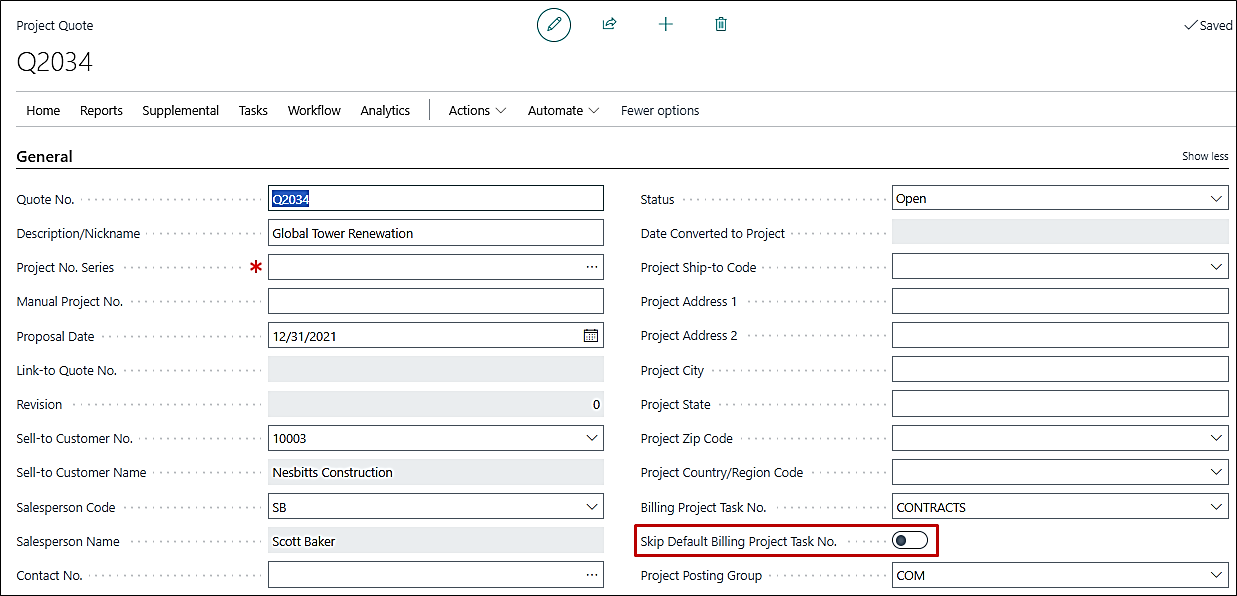Switch to the Reports tab
Image resolution: width=1237 pixels, height=596 pixels.
pos(101,111)
